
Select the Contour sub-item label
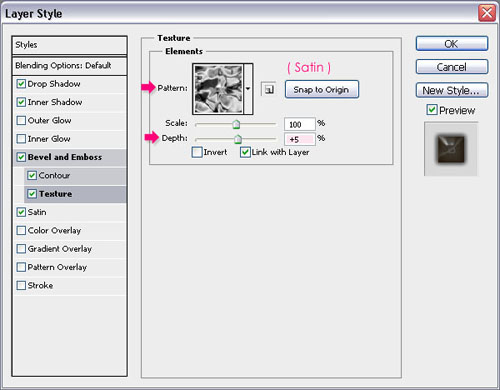(x=54, y=175)
